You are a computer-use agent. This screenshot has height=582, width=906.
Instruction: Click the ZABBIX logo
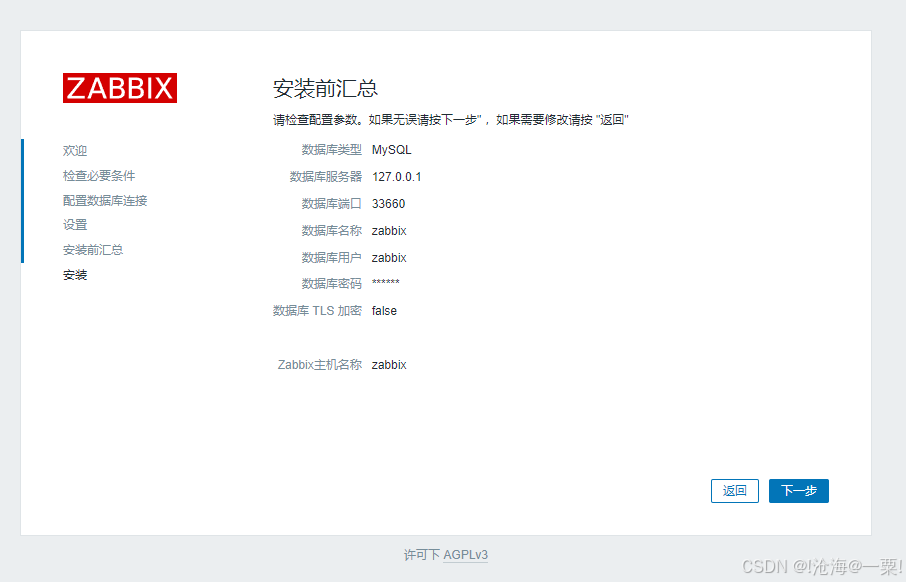pyautogui.click(x=120, y=88)
